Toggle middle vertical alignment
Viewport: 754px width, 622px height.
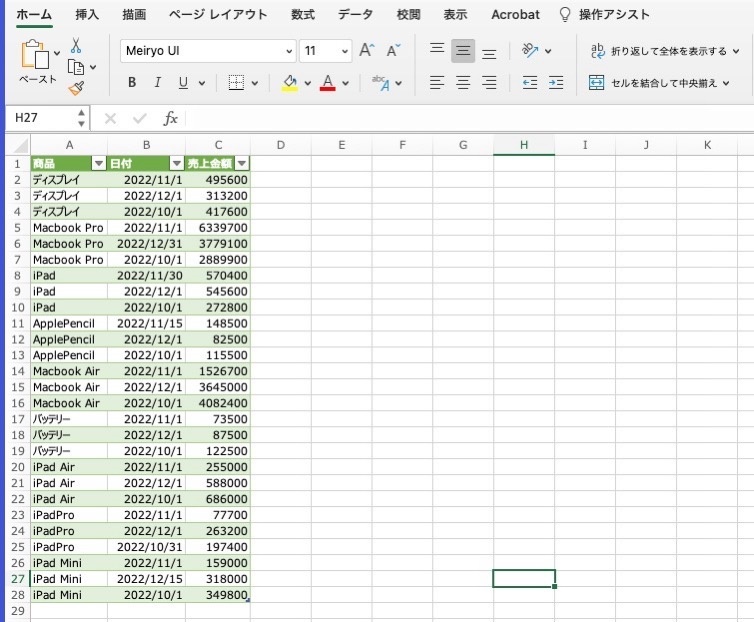tap(463, 51)
